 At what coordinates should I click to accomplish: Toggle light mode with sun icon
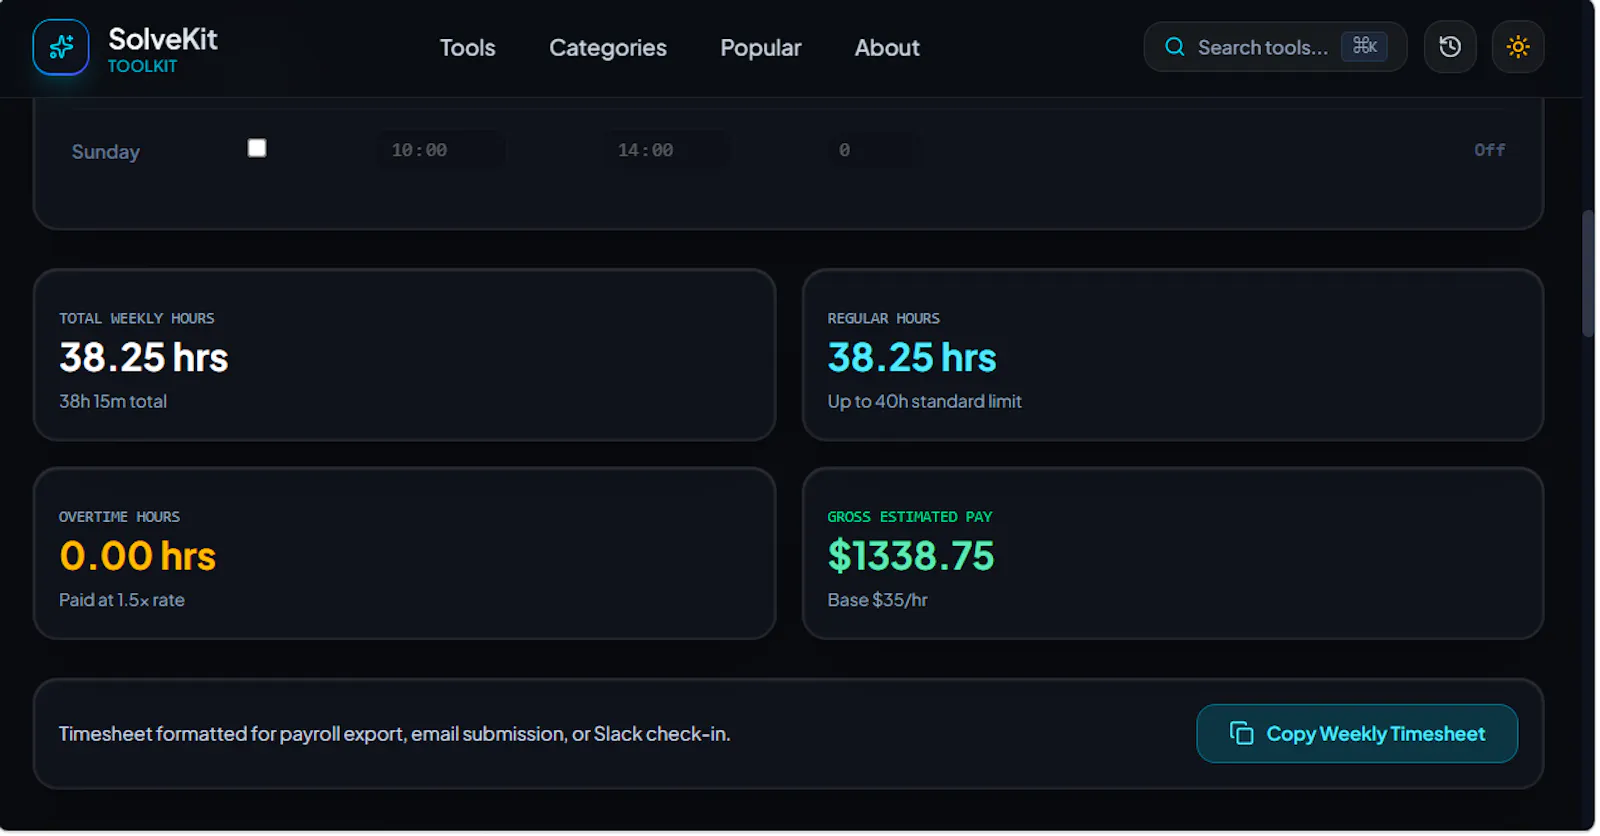point(1518,47)
